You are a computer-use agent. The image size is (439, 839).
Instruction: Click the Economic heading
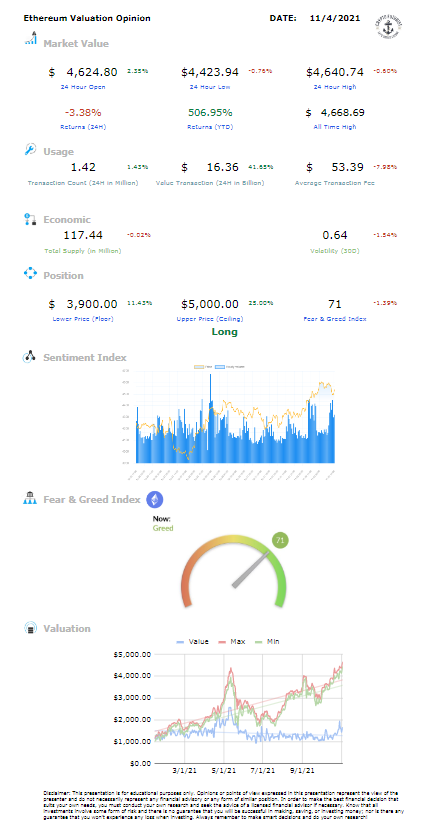tap(67, 219)
